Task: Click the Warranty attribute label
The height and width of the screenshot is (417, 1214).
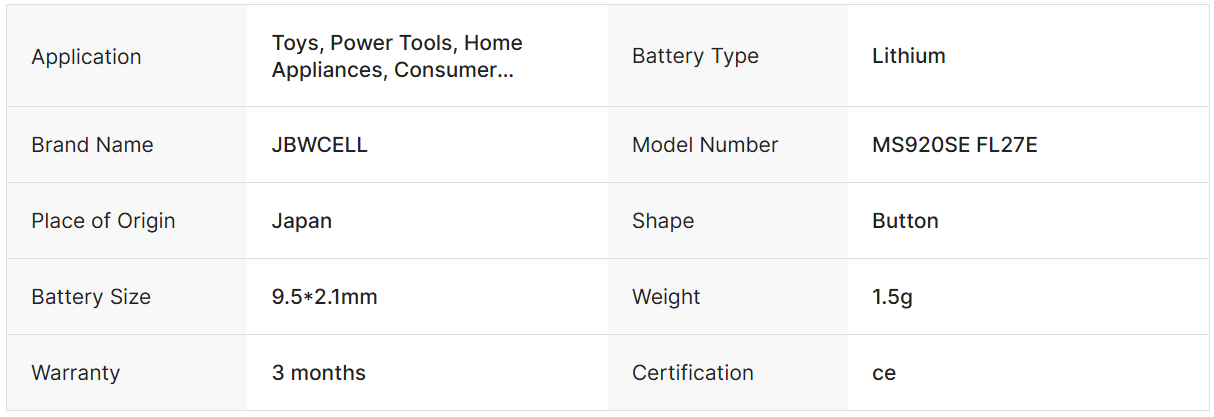Action: pos(75,373)
